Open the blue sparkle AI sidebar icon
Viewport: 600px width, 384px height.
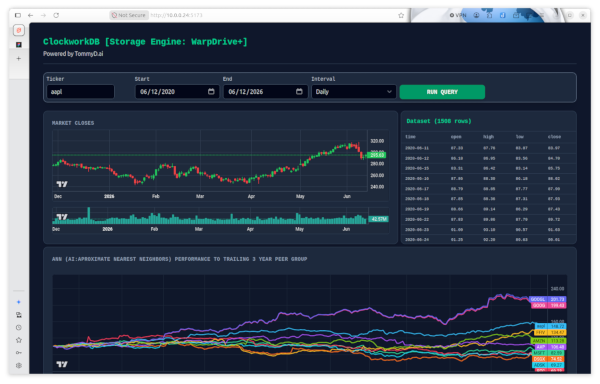pyautogui.click(x=19, y=302)
